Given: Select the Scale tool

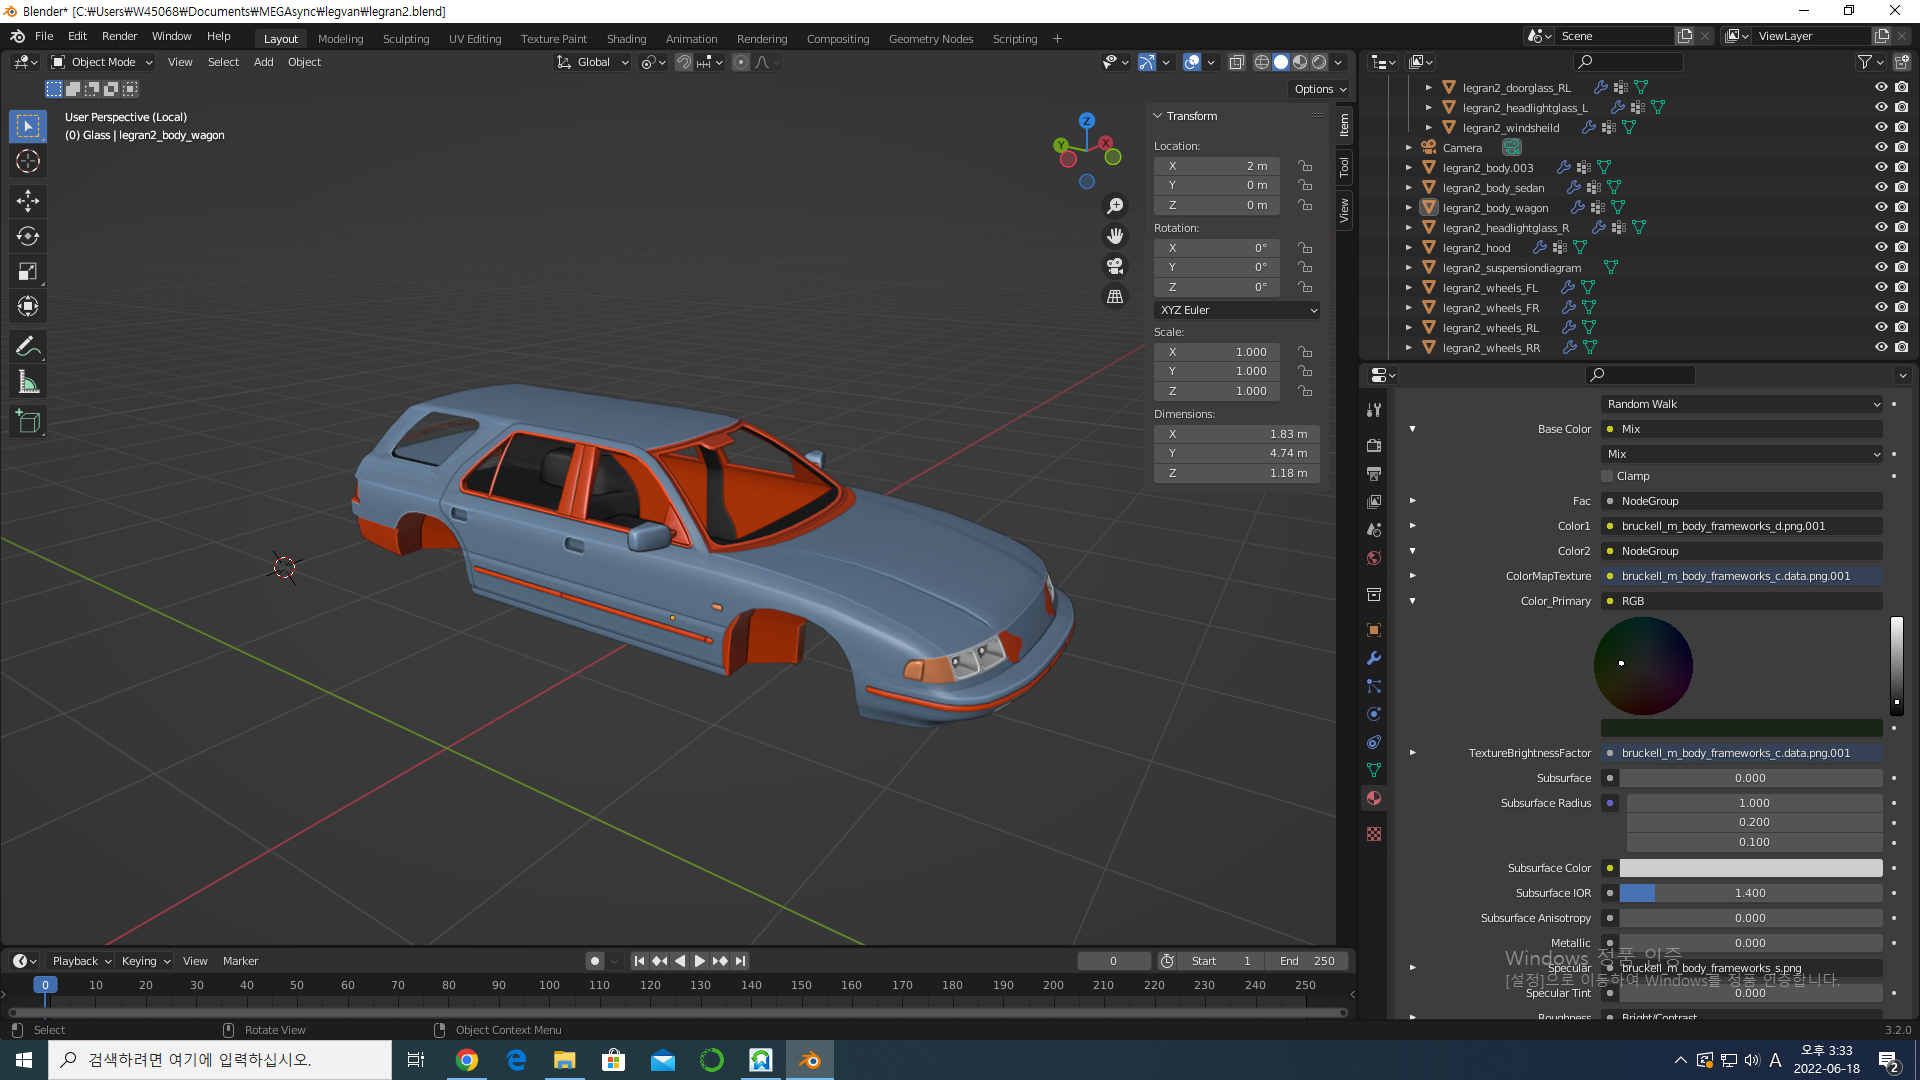Looking at the screenshot, I should click(28, 271).
